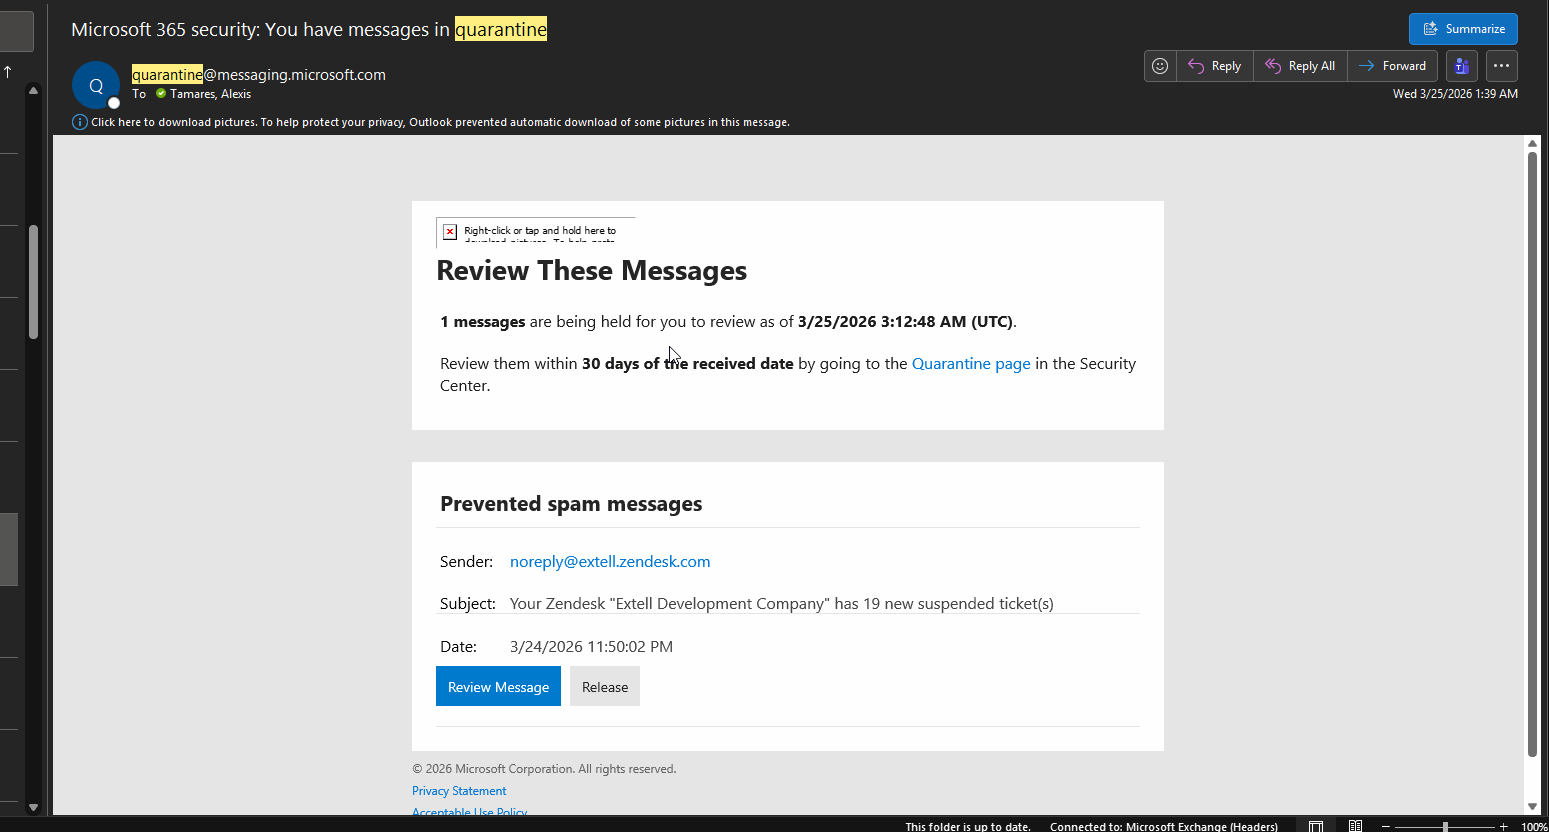Click the 'Prevented spam messages' heading
The width and height of the screenshot is (1549, 832).
pos(571,504)
